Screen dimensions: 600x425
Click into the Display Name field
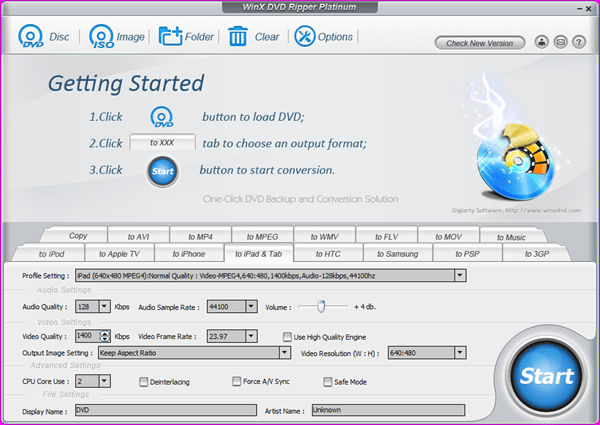click(166, 410)
